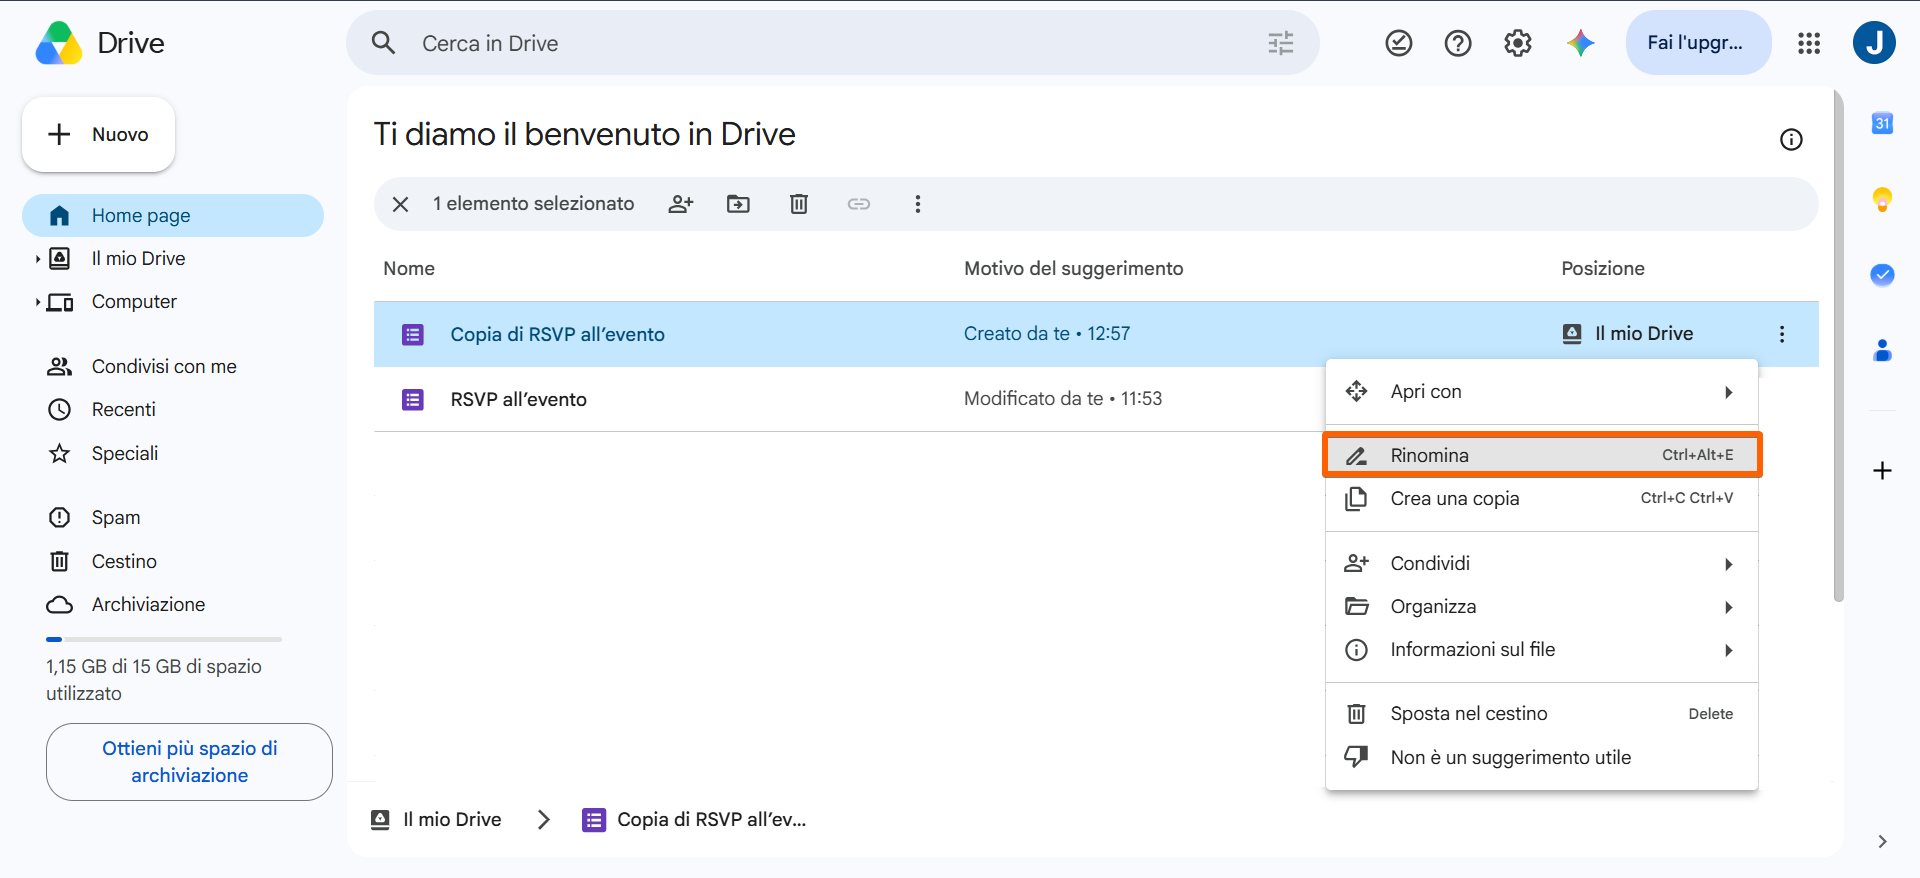Open offline ready status icon
1920x878 pixels.
pos(1399,43)
